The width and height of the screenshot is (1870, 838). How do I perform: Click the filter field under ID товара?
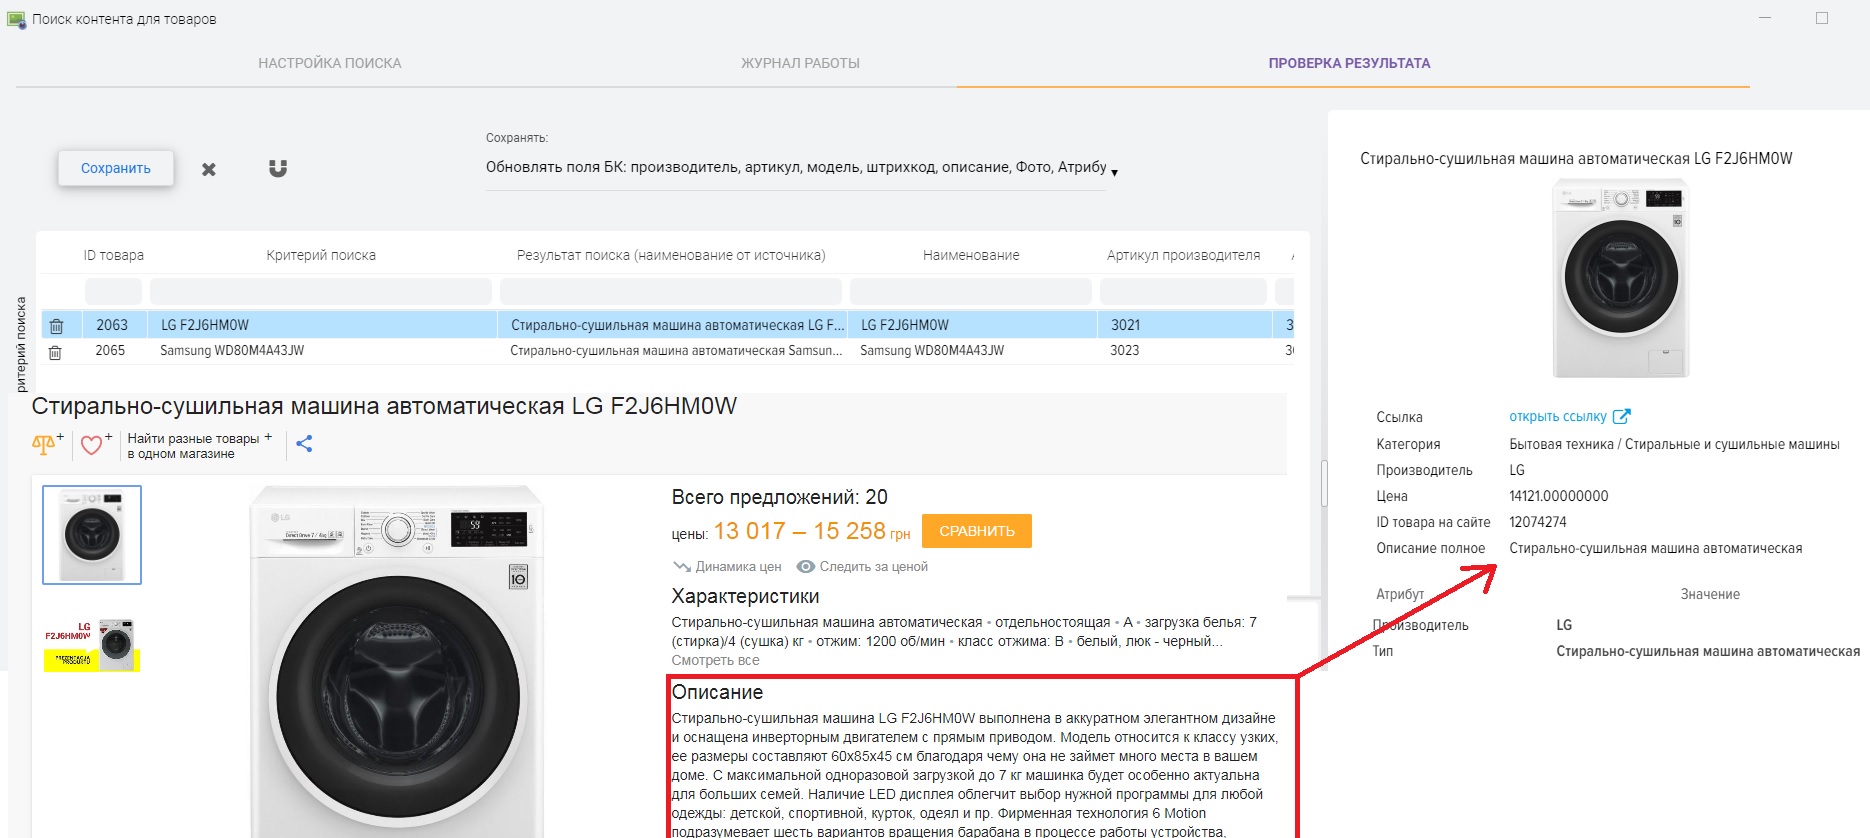pos(113,291)
